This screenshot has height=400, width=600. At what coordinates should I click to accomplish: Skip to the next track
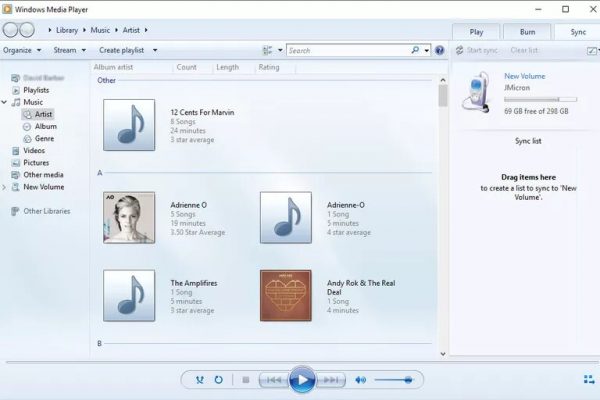(330, 380)
